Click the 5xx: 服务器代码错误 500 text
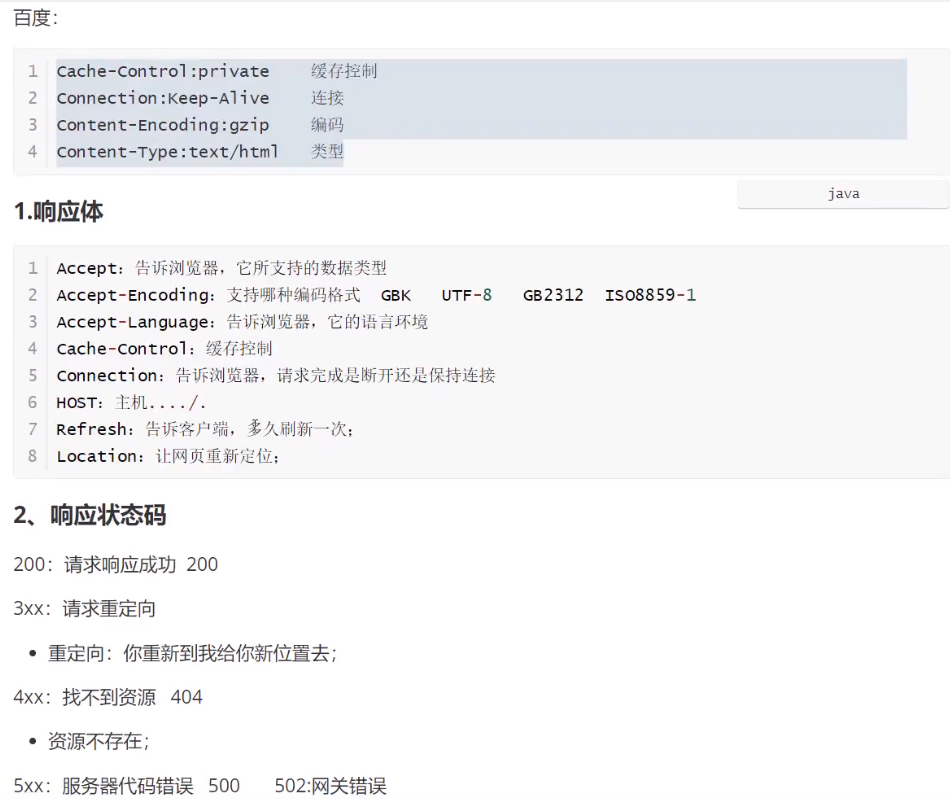The width and height of the screenshot is (950, 799). [x=127, y=786]
